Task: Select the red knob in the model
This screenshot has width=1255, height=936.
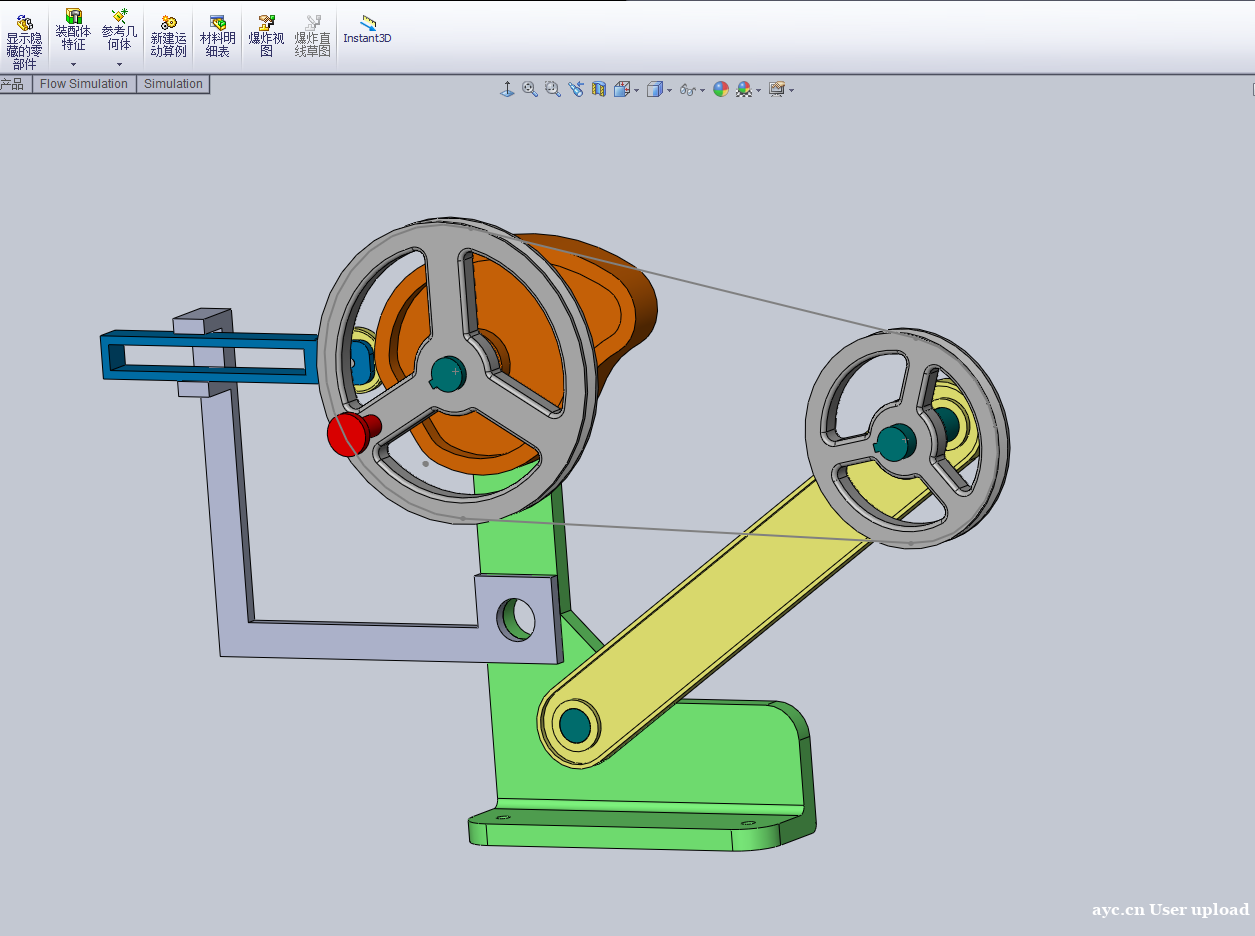Action: pyautogui.click(x=347, y=435)
